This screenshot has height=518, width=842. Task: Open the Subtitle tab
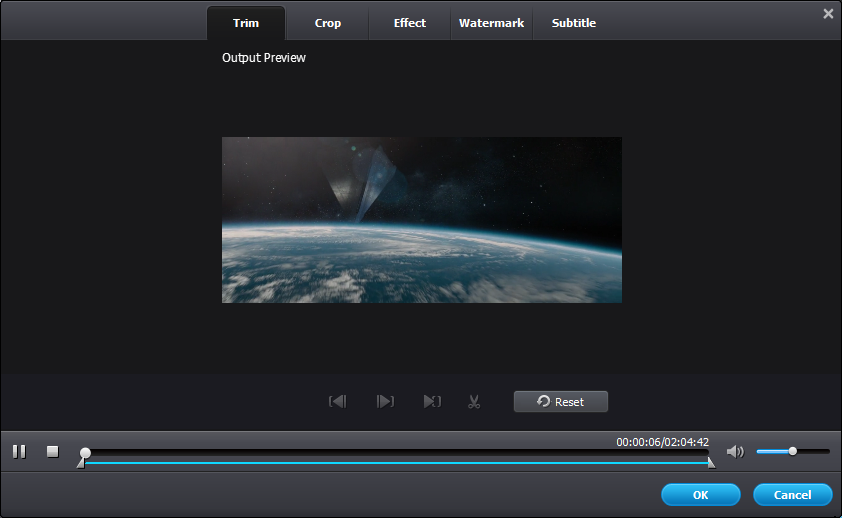coord(574,23)
